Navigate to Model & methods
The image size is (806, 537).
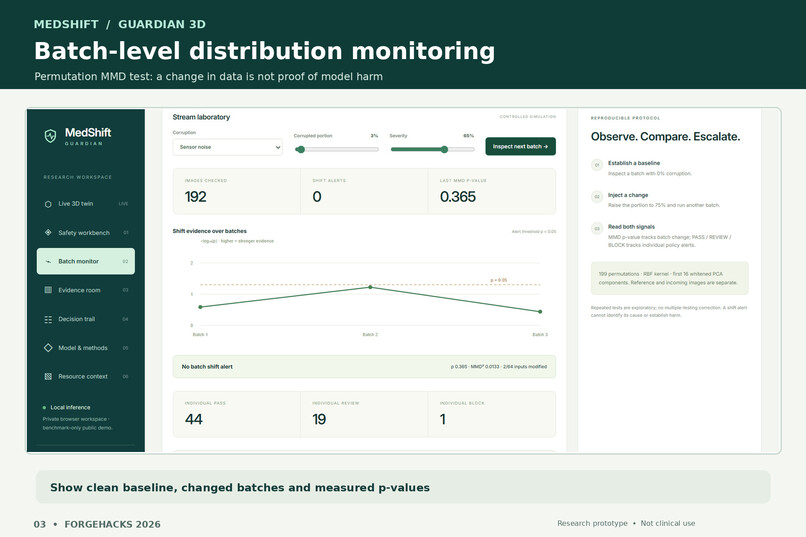pos(86,348)
